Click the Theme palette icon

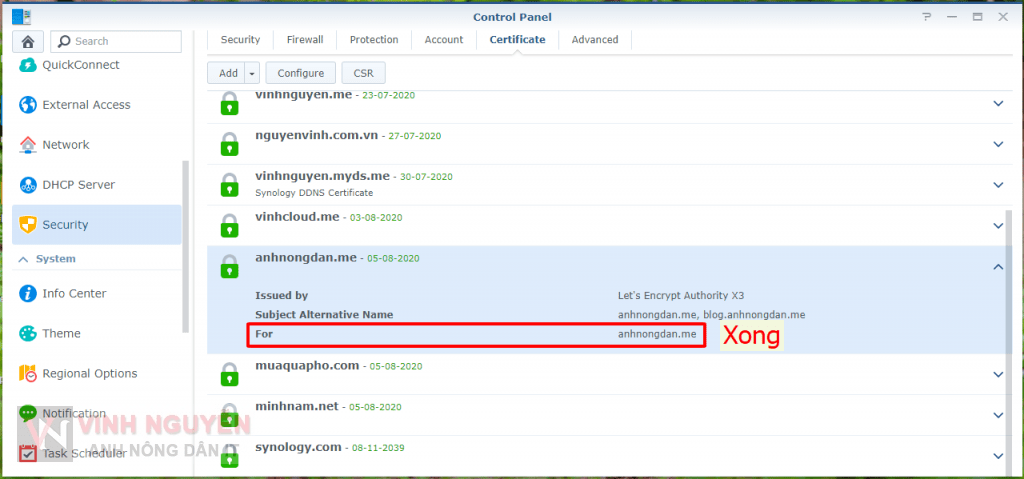(28, 334)
